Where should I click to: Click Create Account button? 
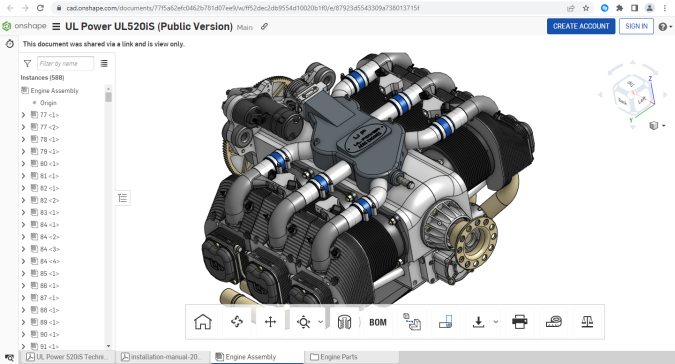pyautogui.click(x=581, y=26)
